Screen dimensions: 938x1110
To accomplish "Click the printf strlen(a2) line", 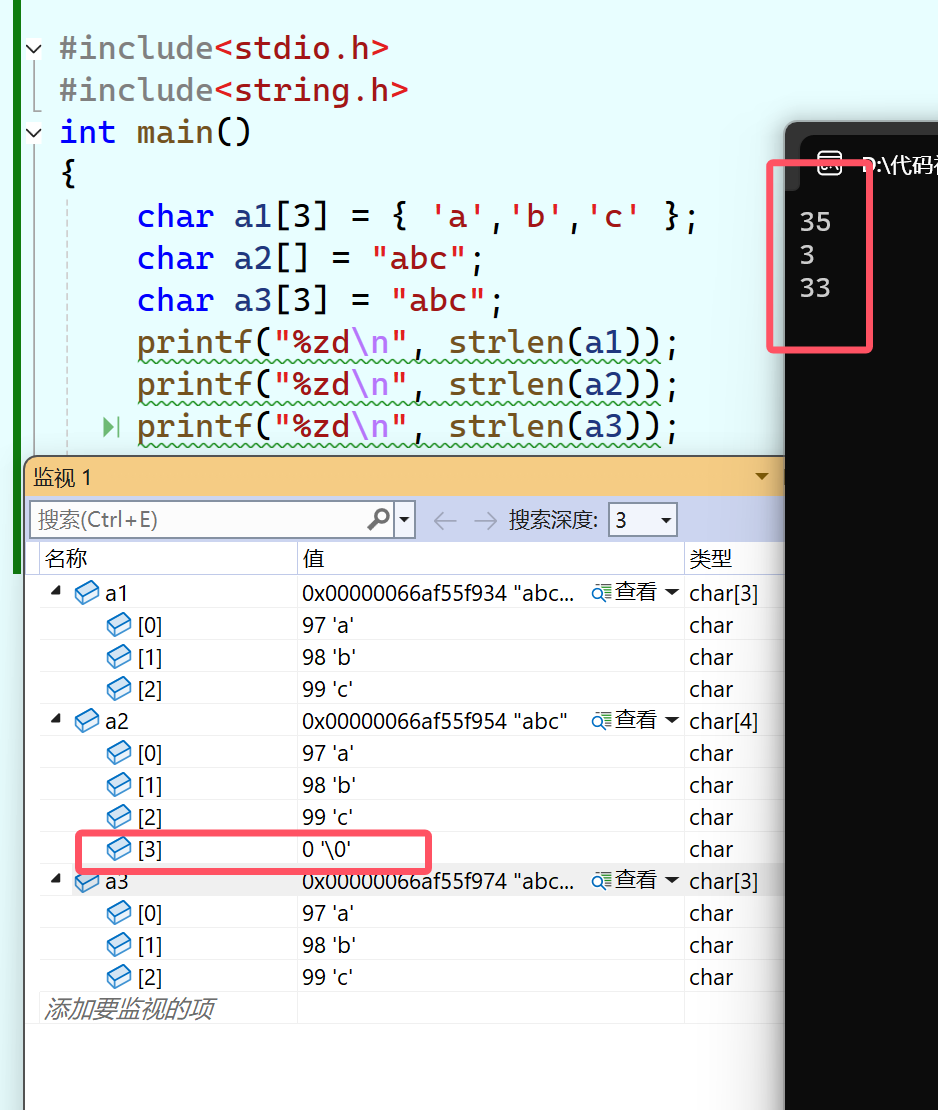I will point(407,385).
